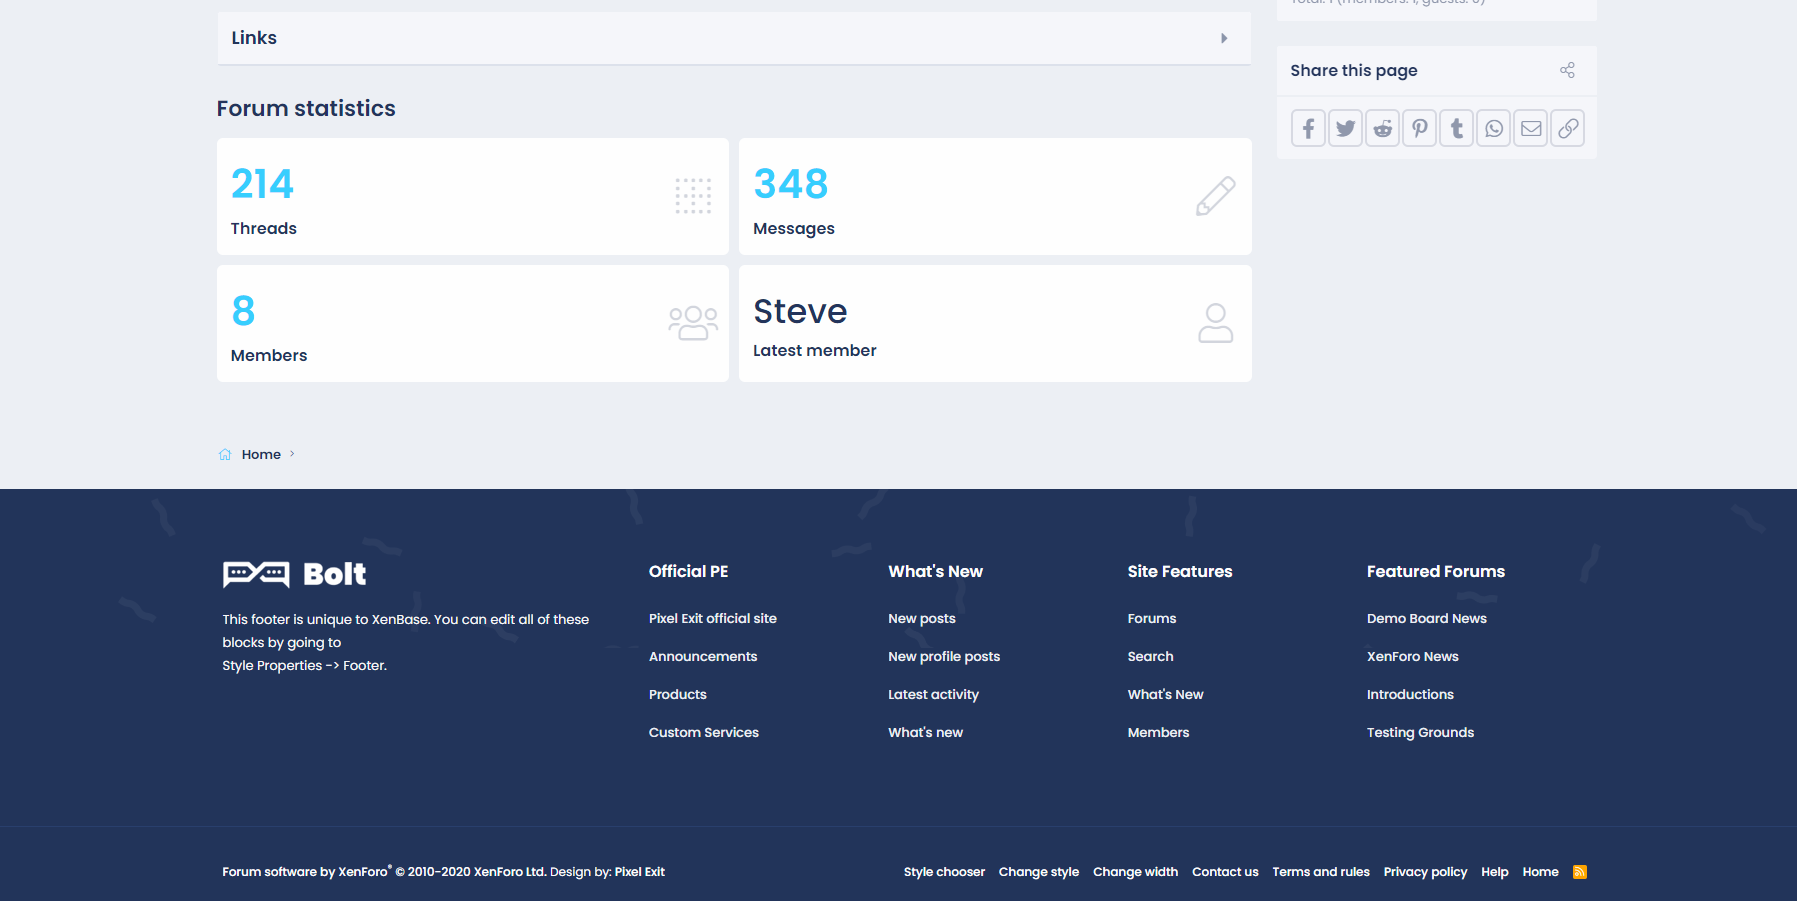Click Change width footer link
This screenshot has height=901, width=1797.
point(1135,872)
